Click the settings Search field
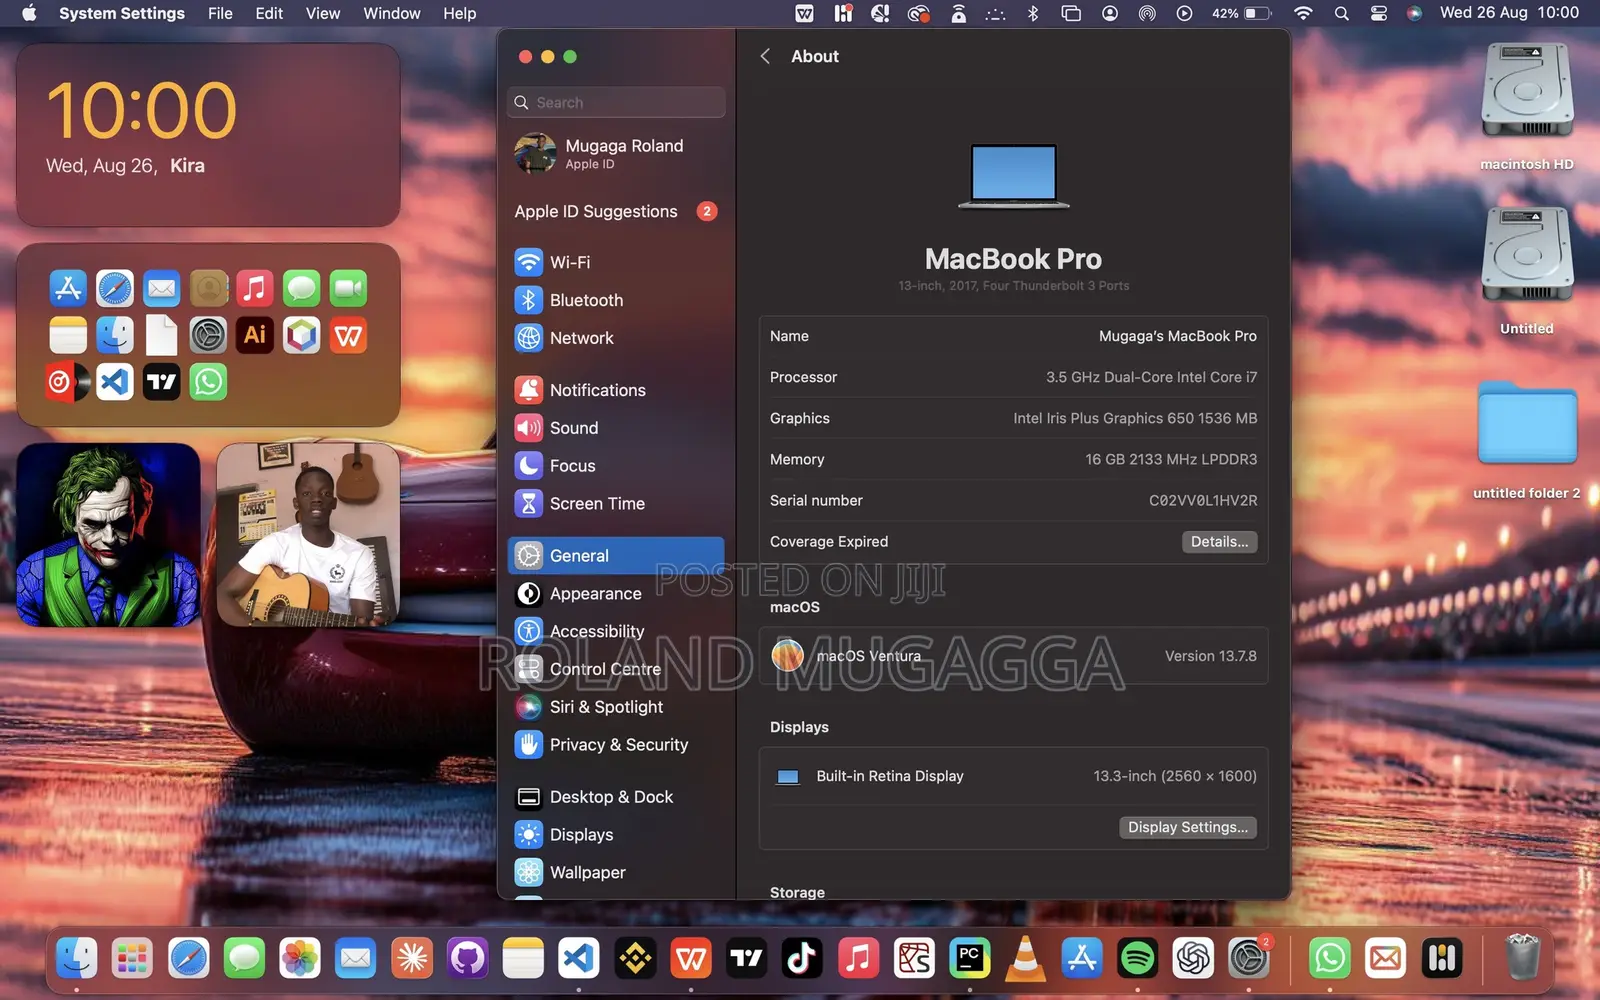The image size is (1600, 1000). coord(616,103)
